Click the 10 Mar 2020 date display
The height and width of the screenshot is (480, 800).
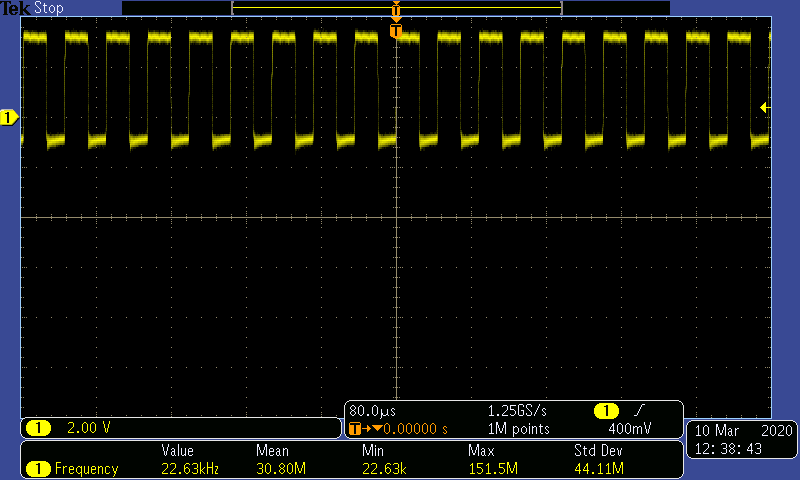point(743,431)
